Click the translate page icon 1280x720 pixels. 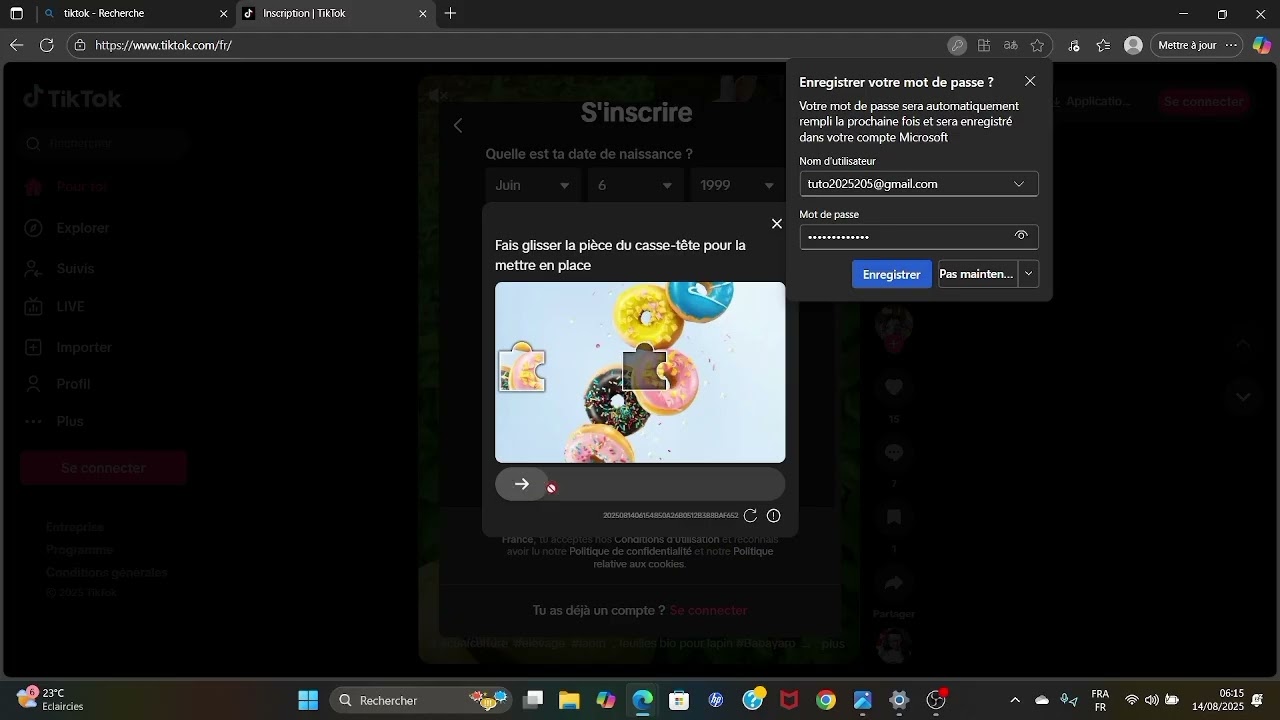click(x=1011, y=45)
